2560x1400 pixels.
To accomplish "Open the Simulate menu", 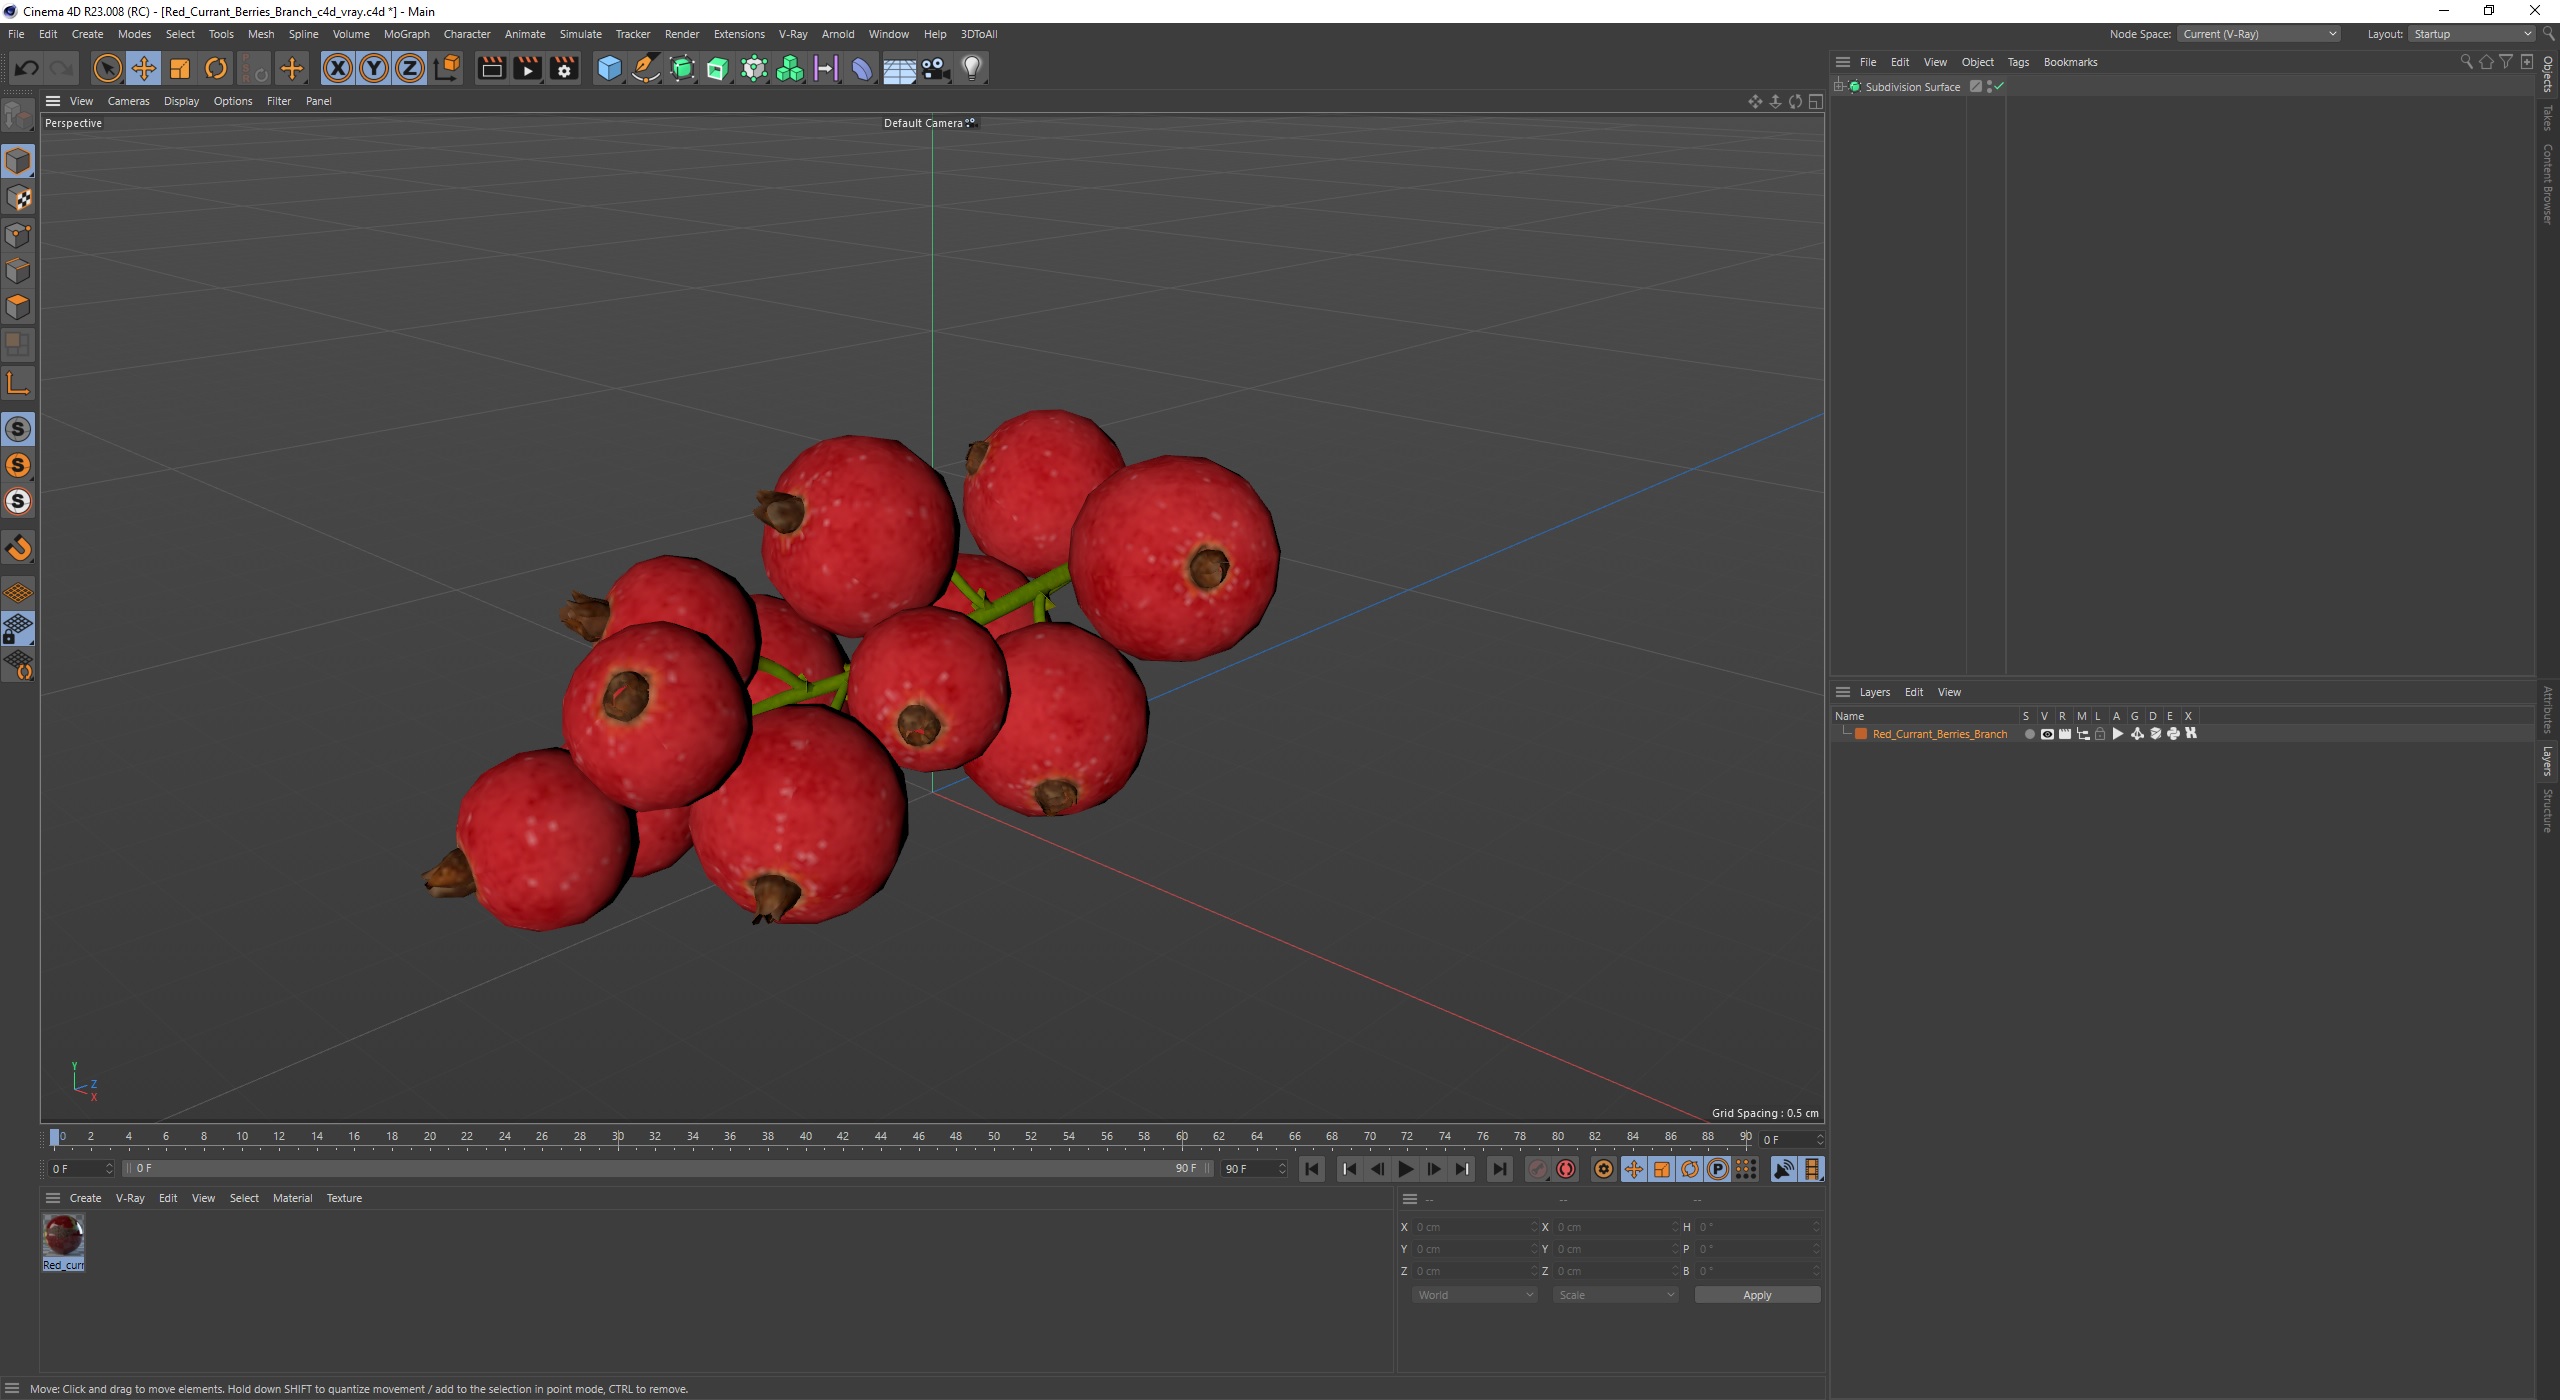I will point(580,34).
